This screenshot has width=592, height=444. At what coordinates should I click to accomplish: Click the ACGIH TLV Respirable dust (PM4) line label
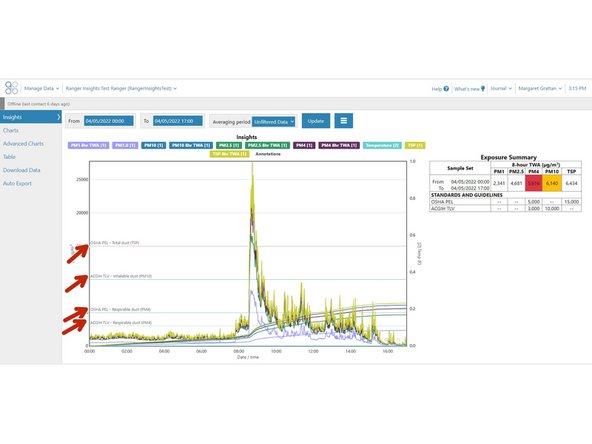[121, 322]
